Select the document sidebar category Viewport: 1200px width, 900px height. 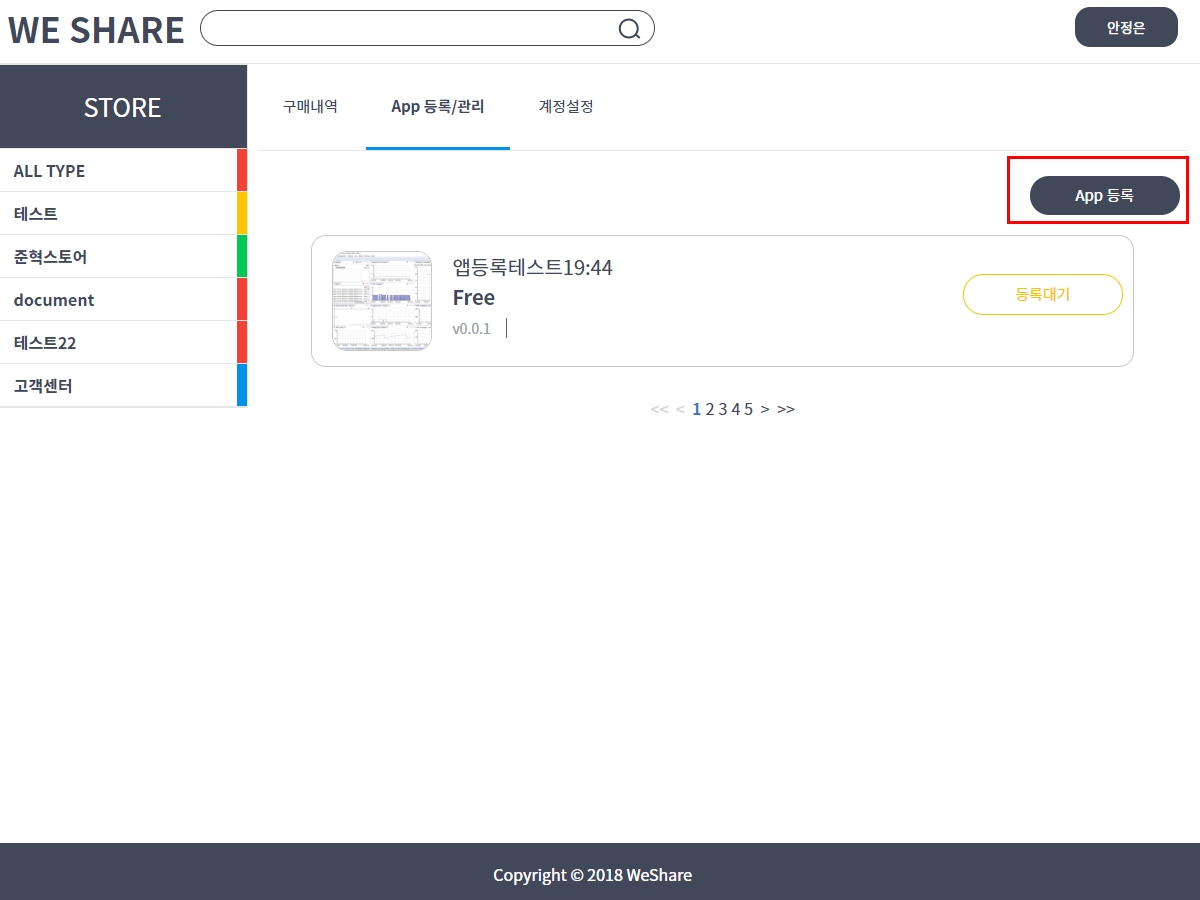click(120, 300)
